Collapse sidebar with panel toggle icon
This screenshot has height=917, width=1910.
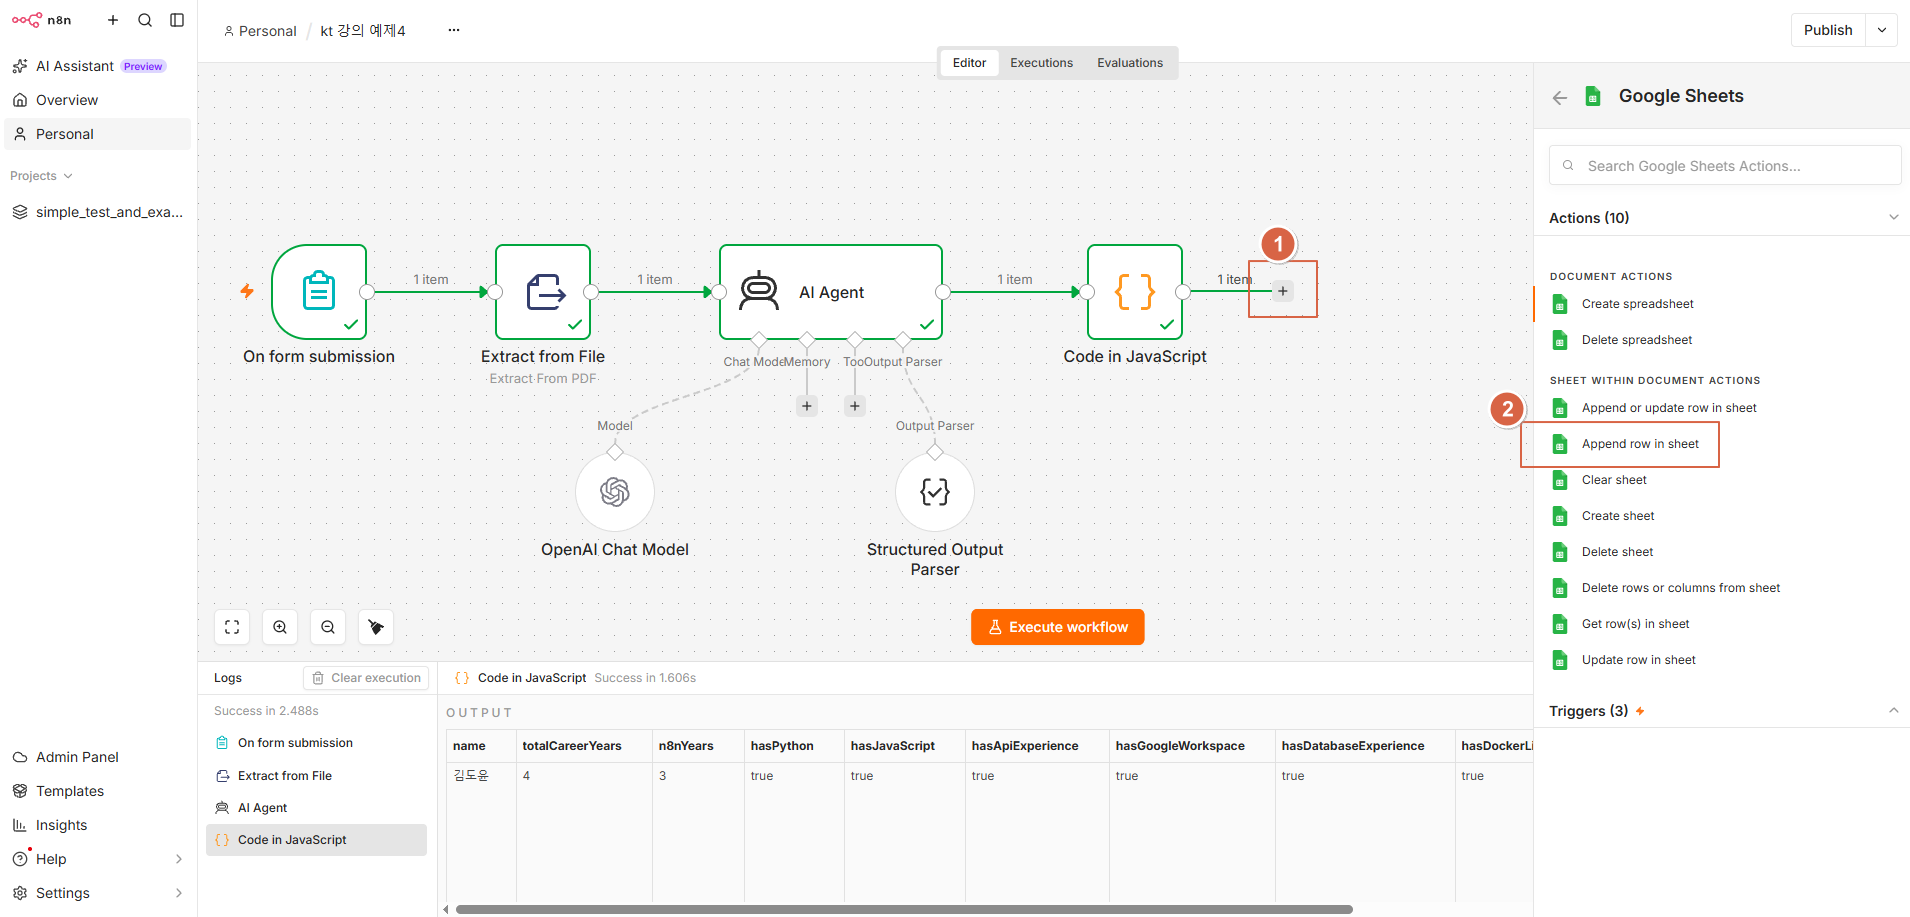pyautogui.click(x=177, y=20)
